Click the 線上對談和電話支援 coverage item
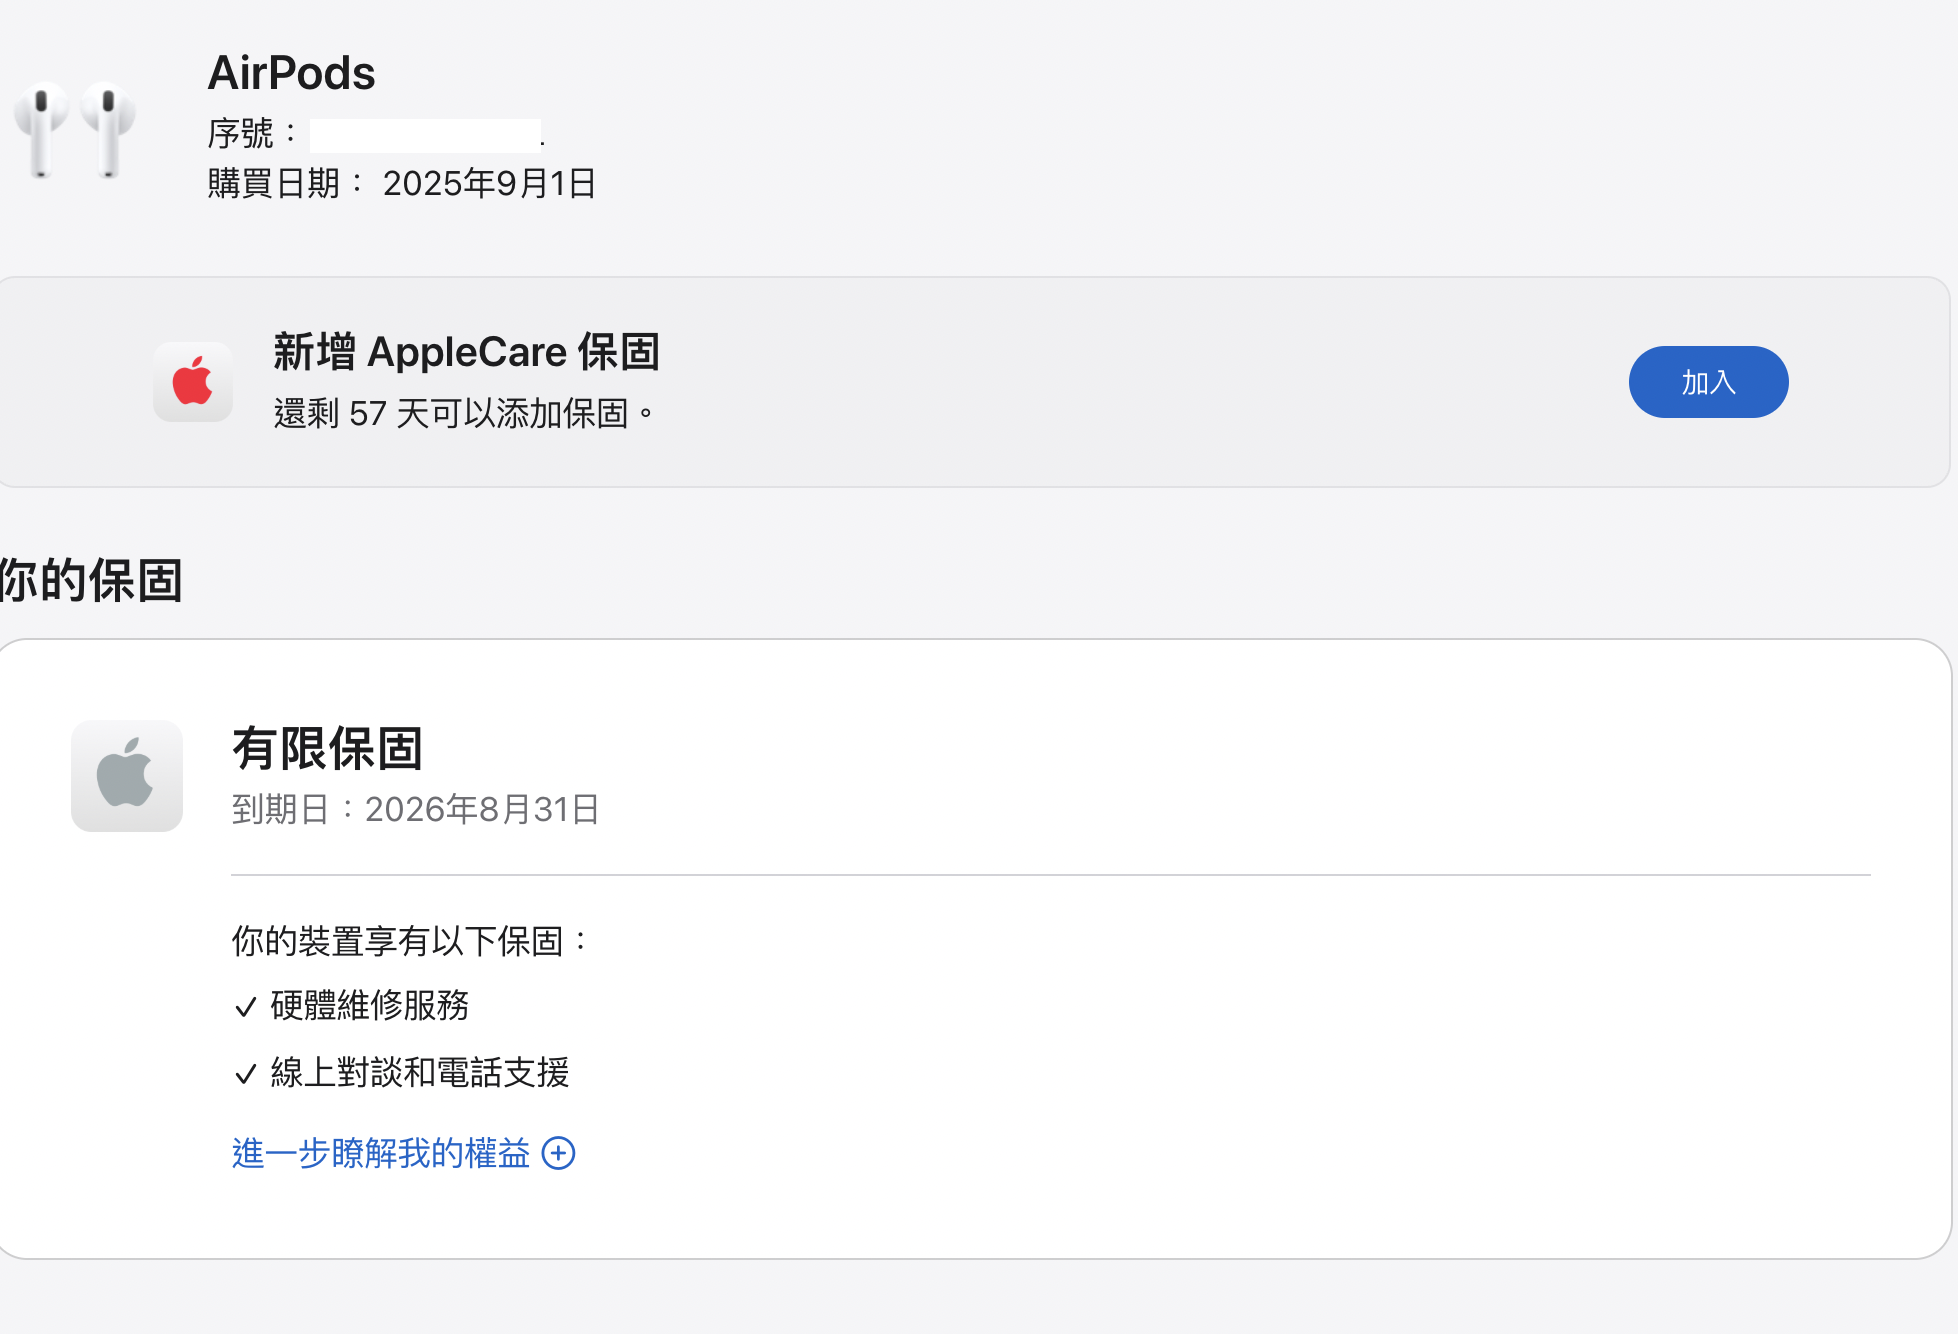Screen dimensions: 1958x1334 [420, 1072]
